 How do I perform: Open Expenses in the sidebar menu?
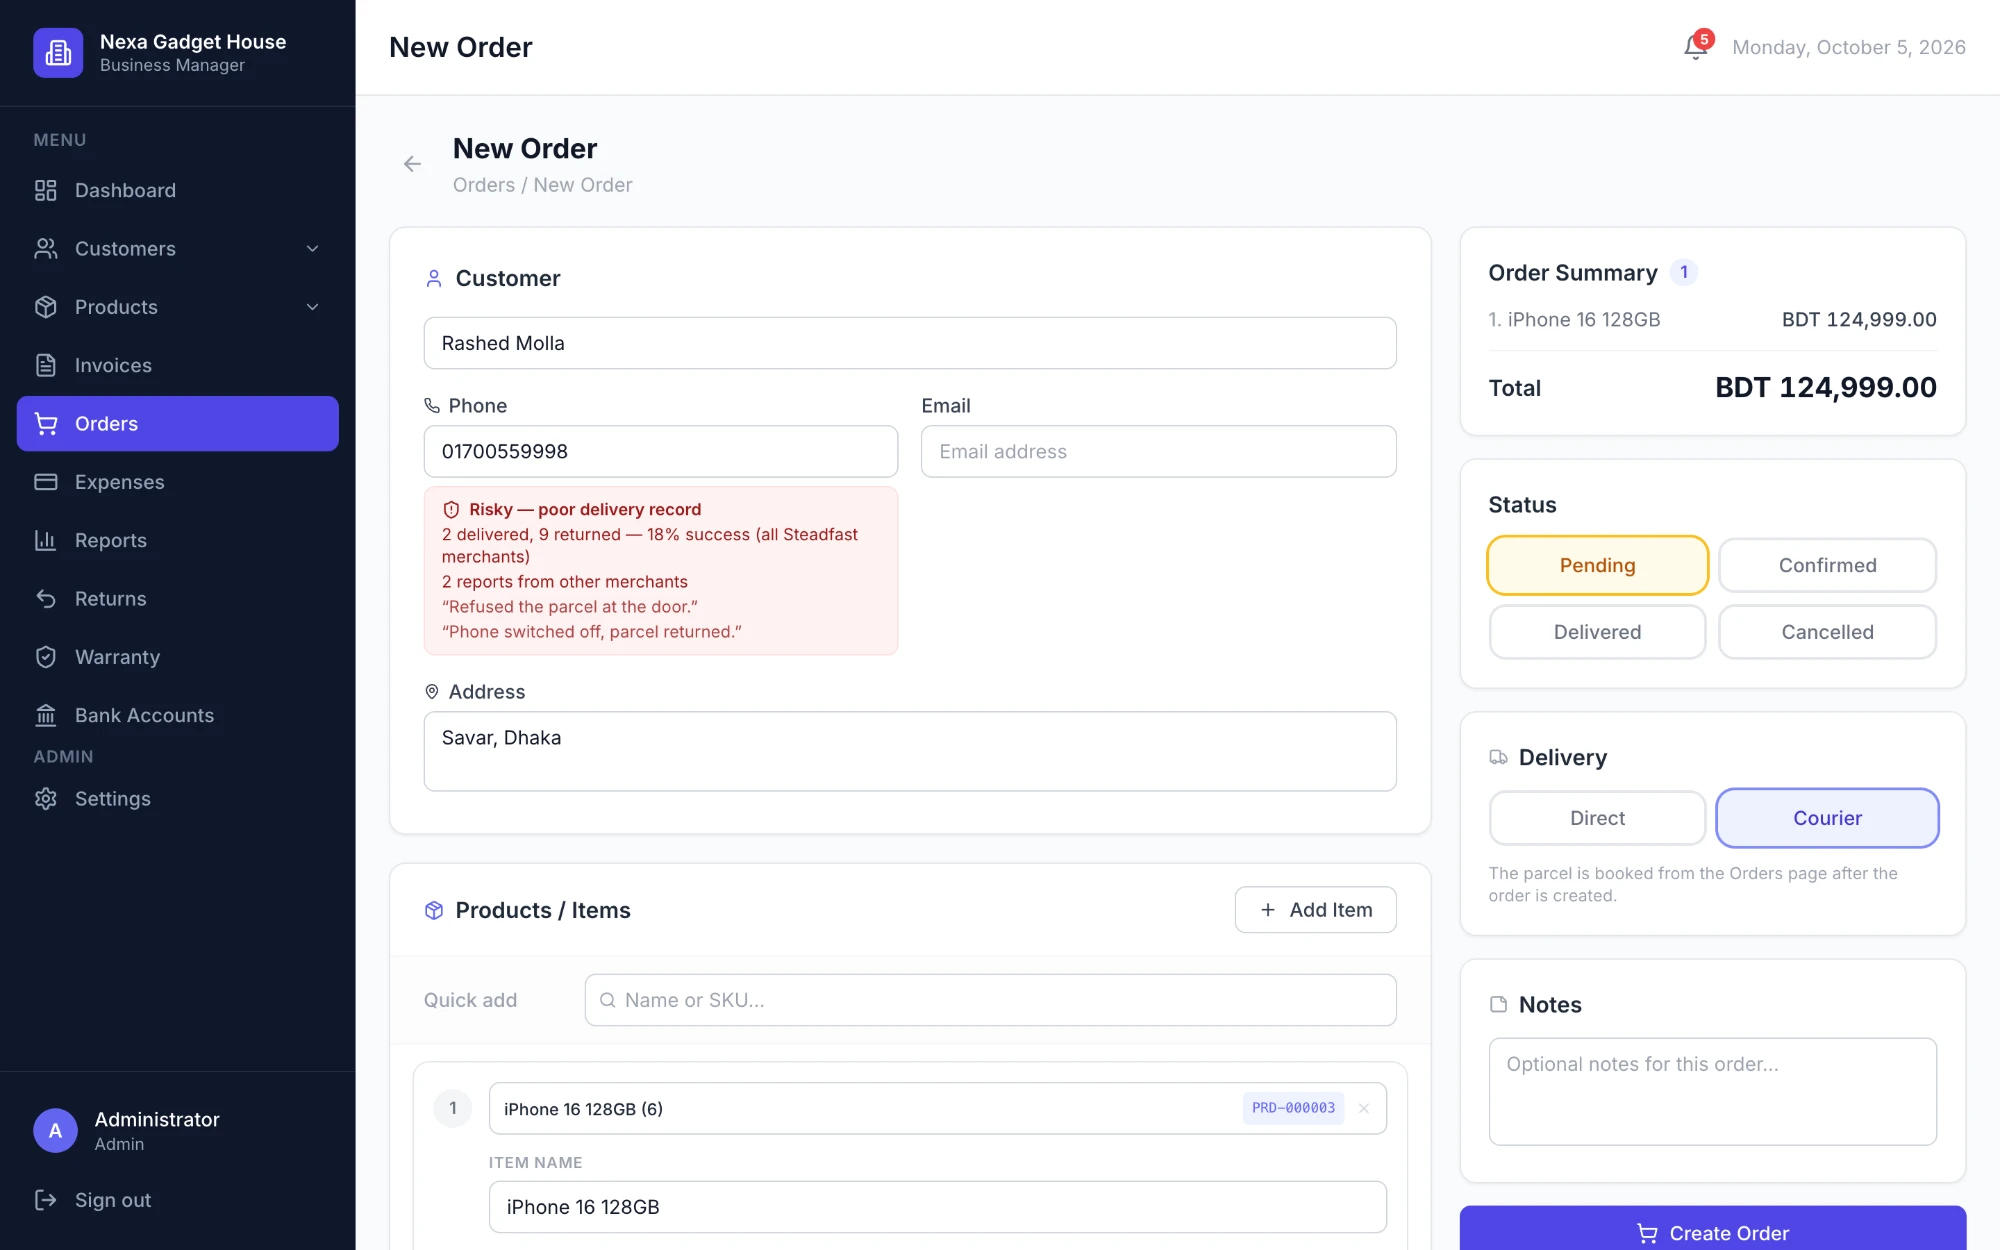178,482
